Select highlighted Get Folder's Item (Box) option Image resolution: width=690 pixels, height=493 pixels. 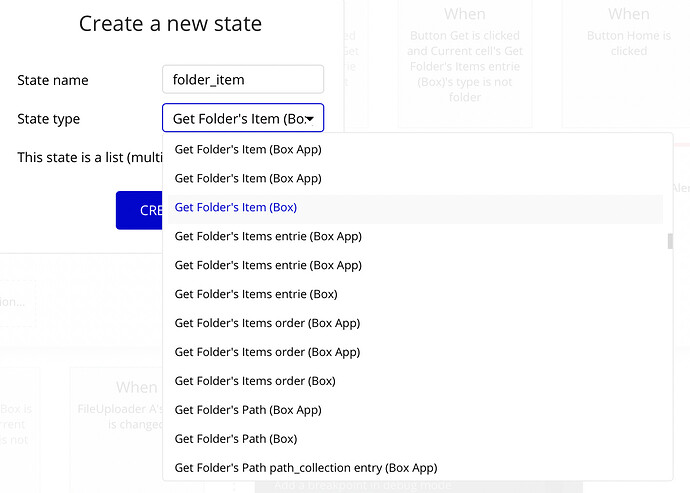tap(415, 207)
